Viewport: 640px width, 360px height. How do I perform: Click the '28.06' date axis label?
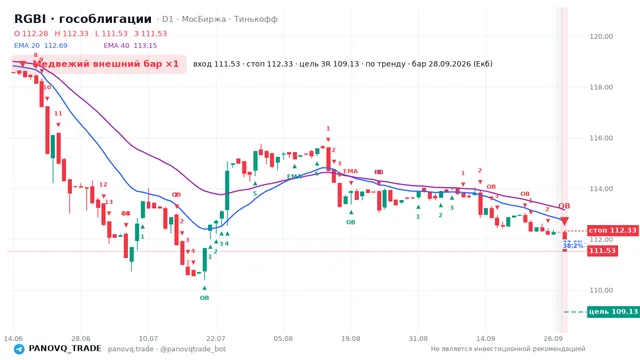(x=81, y=338)
